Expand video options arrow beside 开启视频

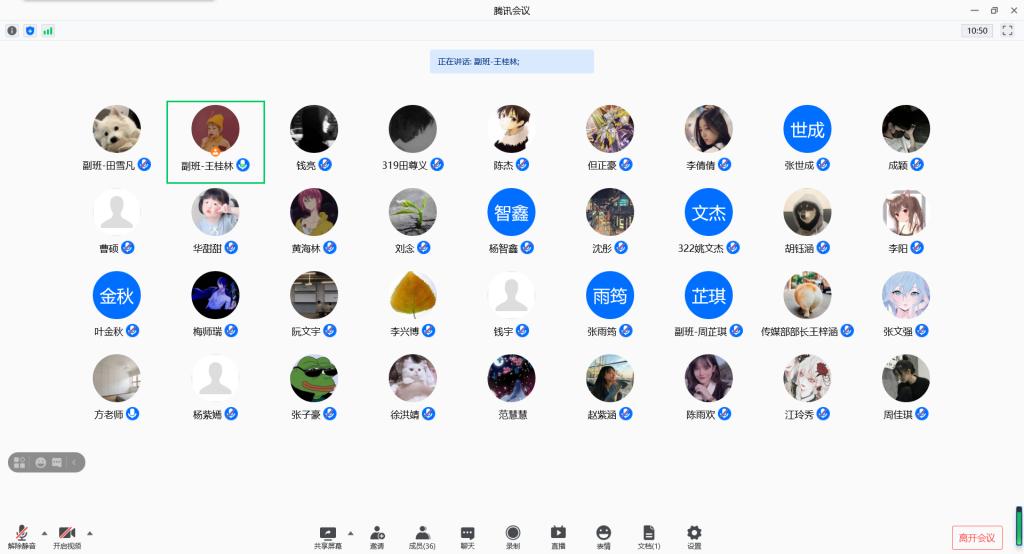pos(90,533)
